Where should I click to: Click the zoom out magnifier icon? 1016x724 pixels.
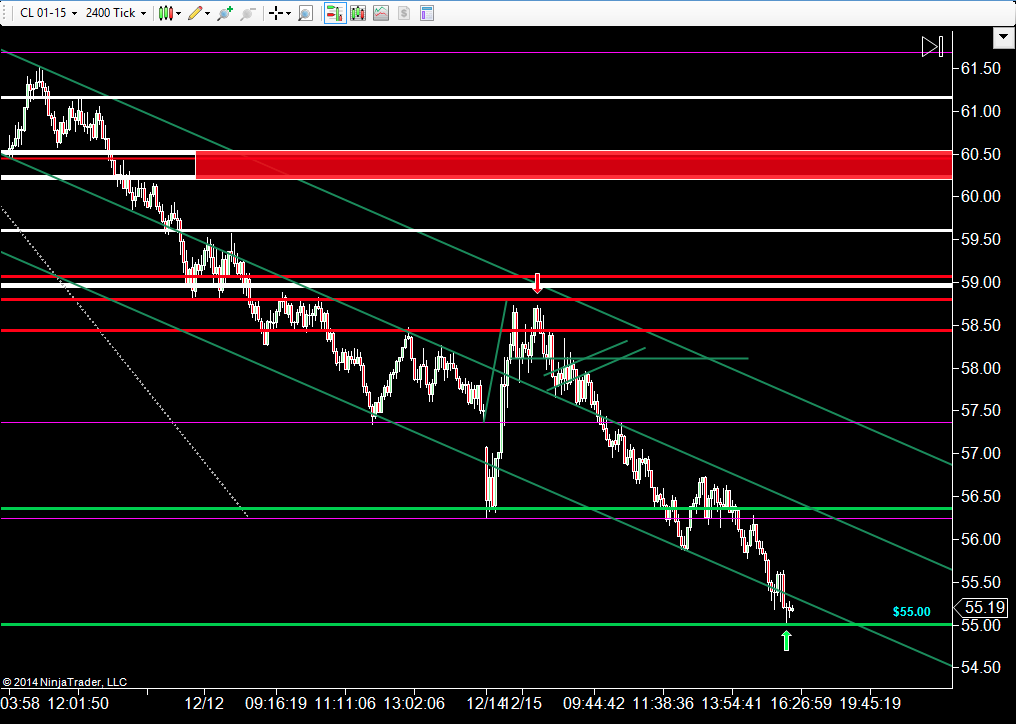248,13
